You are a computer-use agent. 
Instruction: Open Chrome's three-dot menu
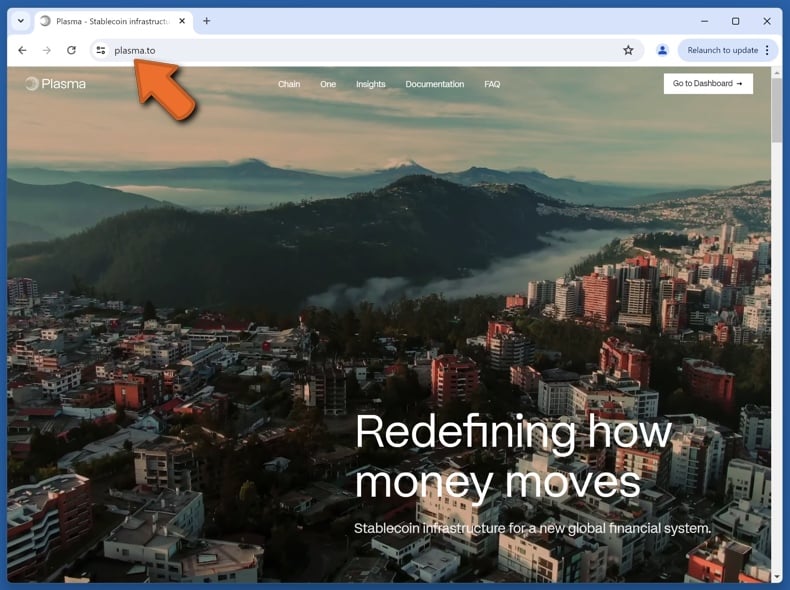point(767,50)
